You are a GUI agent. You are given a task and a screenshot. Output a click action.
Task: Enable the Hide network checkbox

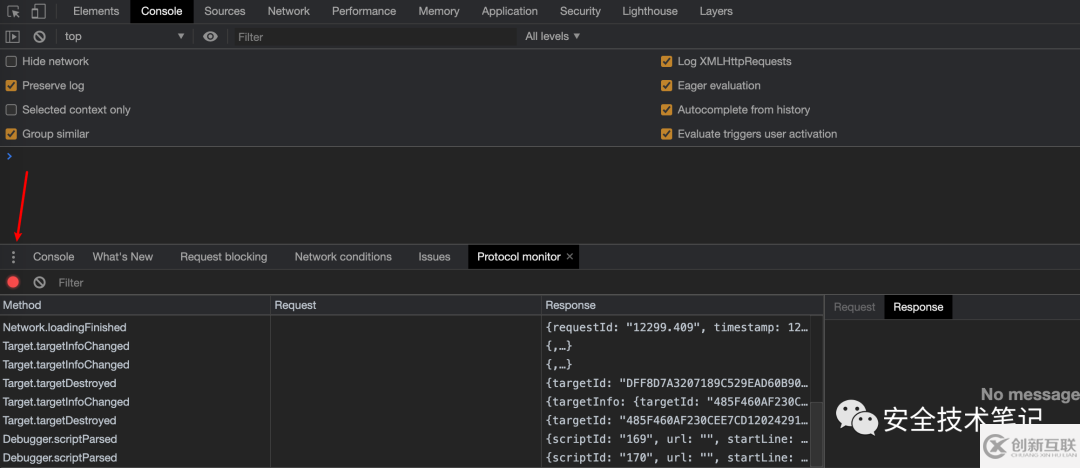click(11, 61)
